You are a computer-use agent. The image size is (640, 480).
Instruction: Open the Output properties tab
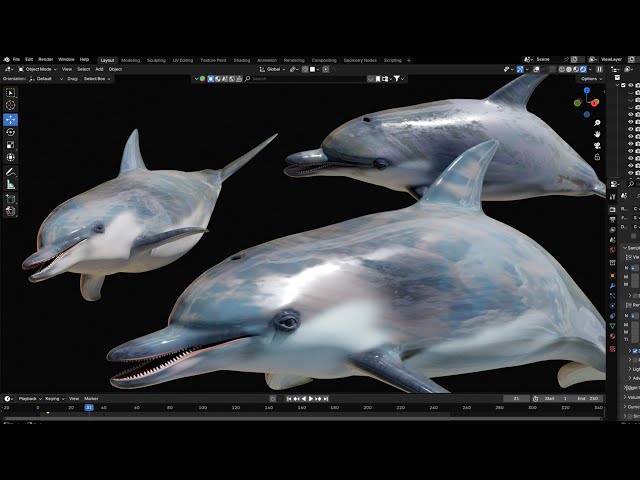[x=612, y=220]
